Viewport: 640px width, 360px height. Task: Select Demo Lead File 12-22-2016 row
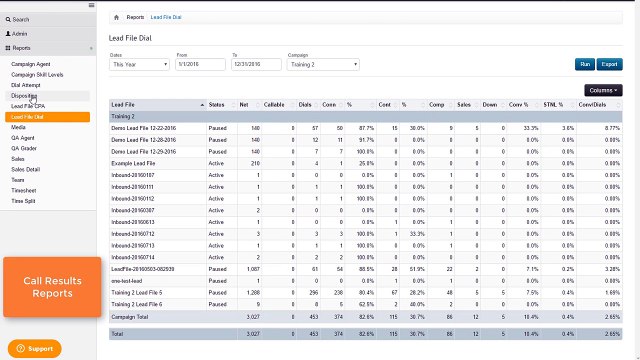(366, 128)
